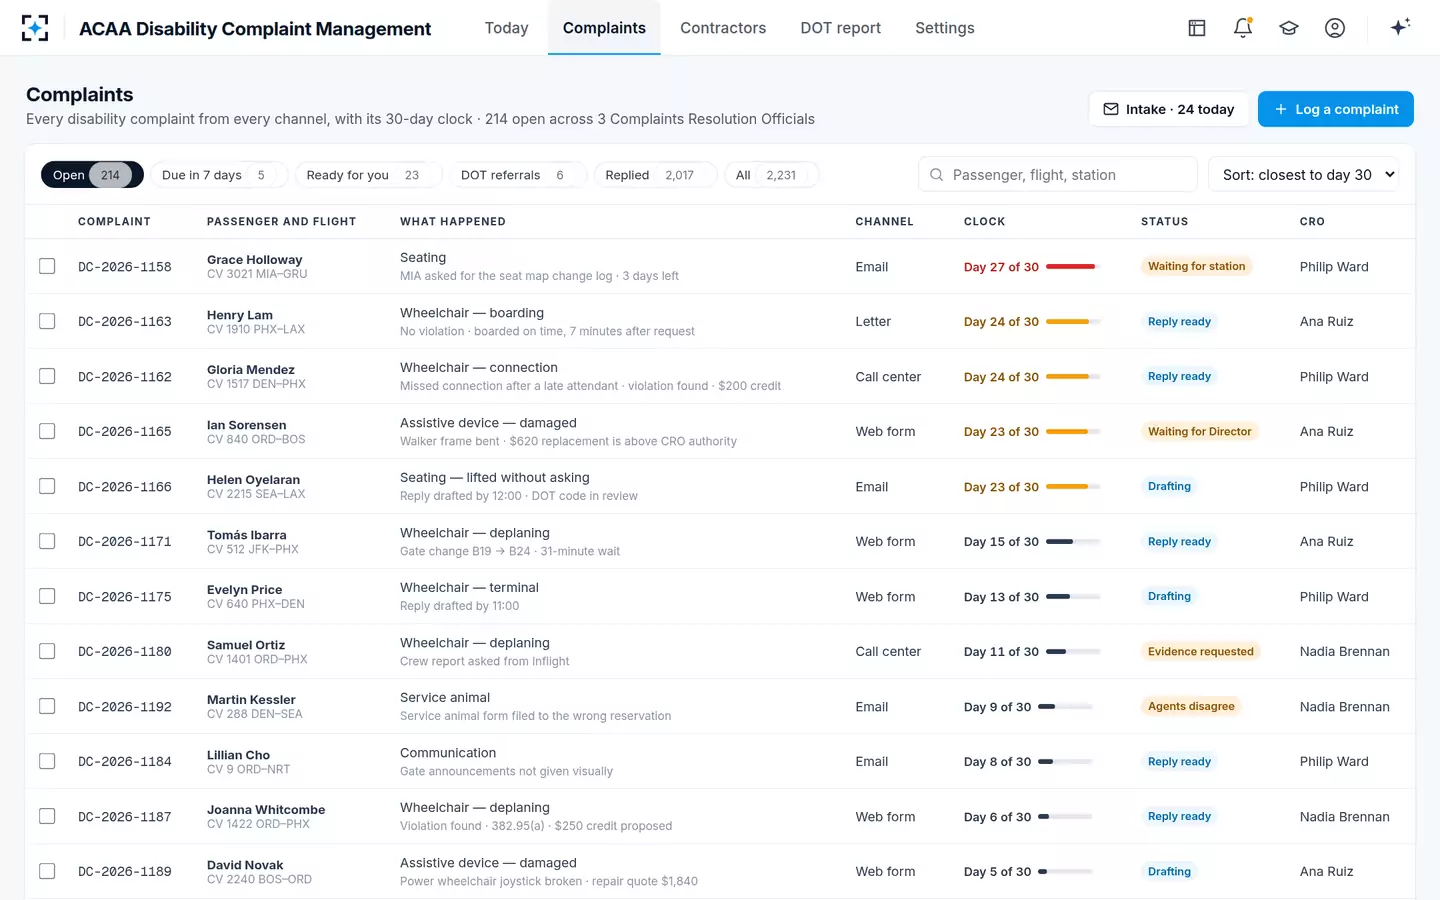Screen dimensions: 1440x900
Task: Click the Log a complaint button
Action: click(1335, 109)
